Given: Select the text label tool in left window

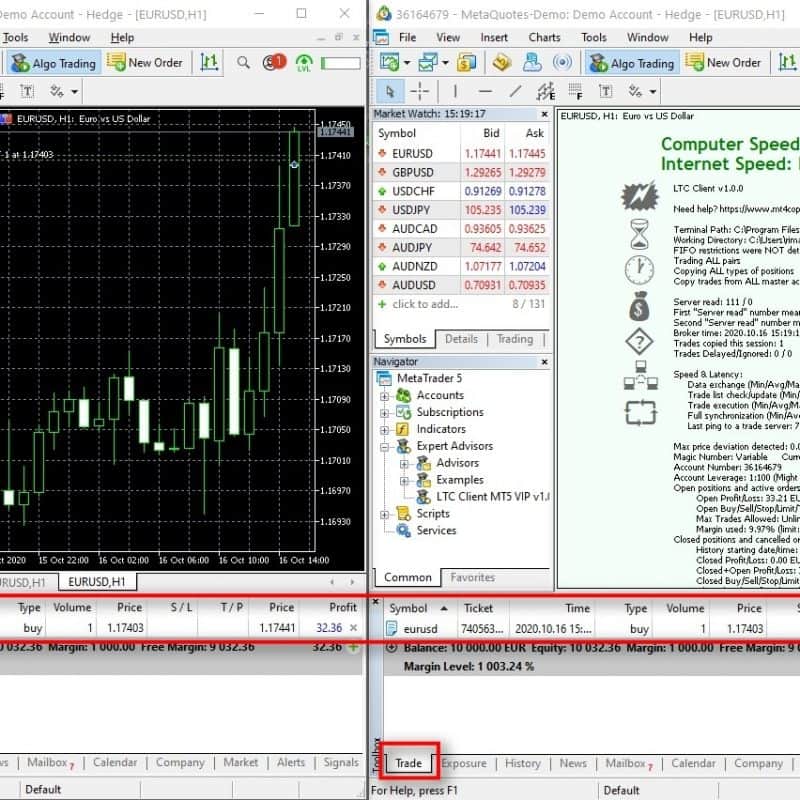Looking at the screenshot, I should [x=27, y=92].
